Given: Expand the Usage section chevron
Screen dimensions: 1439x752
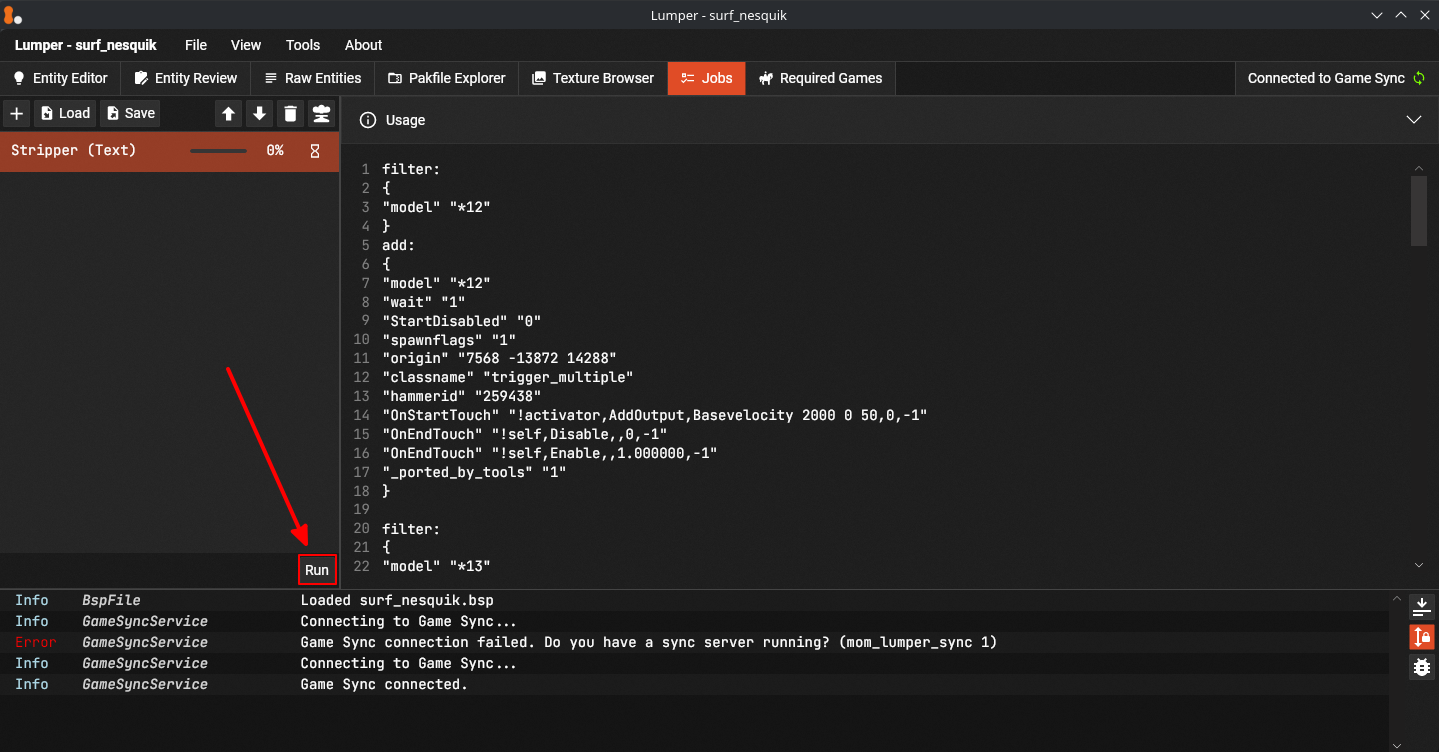Looking at the screenshot, I should point(1414,120).
